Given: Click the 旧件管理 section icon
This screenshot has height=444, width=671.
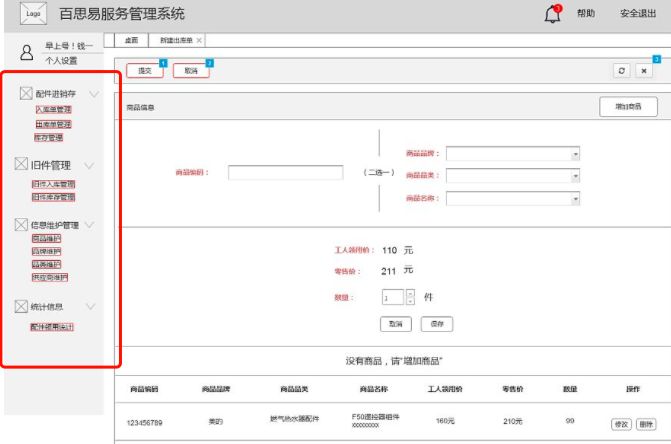Looking at the screenshot, I should tap(21, 164).
